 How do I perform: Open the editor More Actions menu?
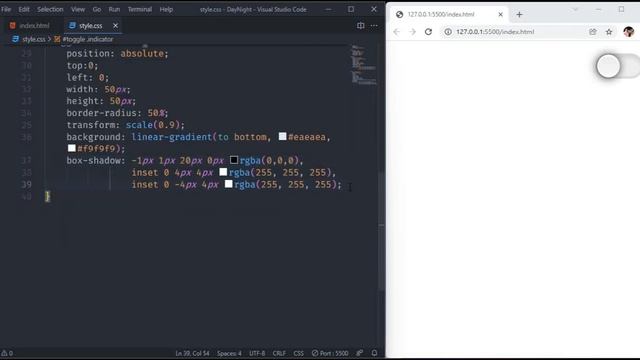click(374, 25)
